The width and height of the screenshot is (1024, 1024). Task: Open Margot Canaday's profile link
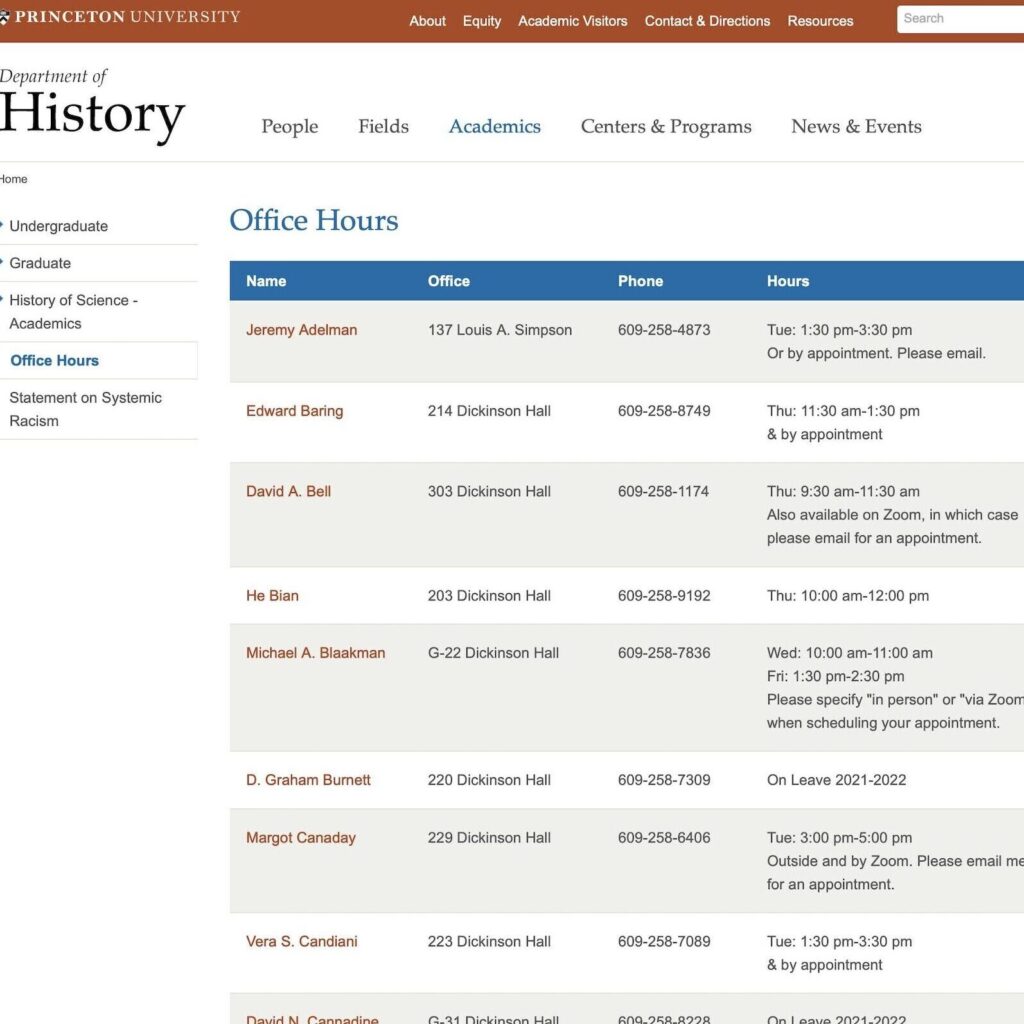click(x=300, y=837)
